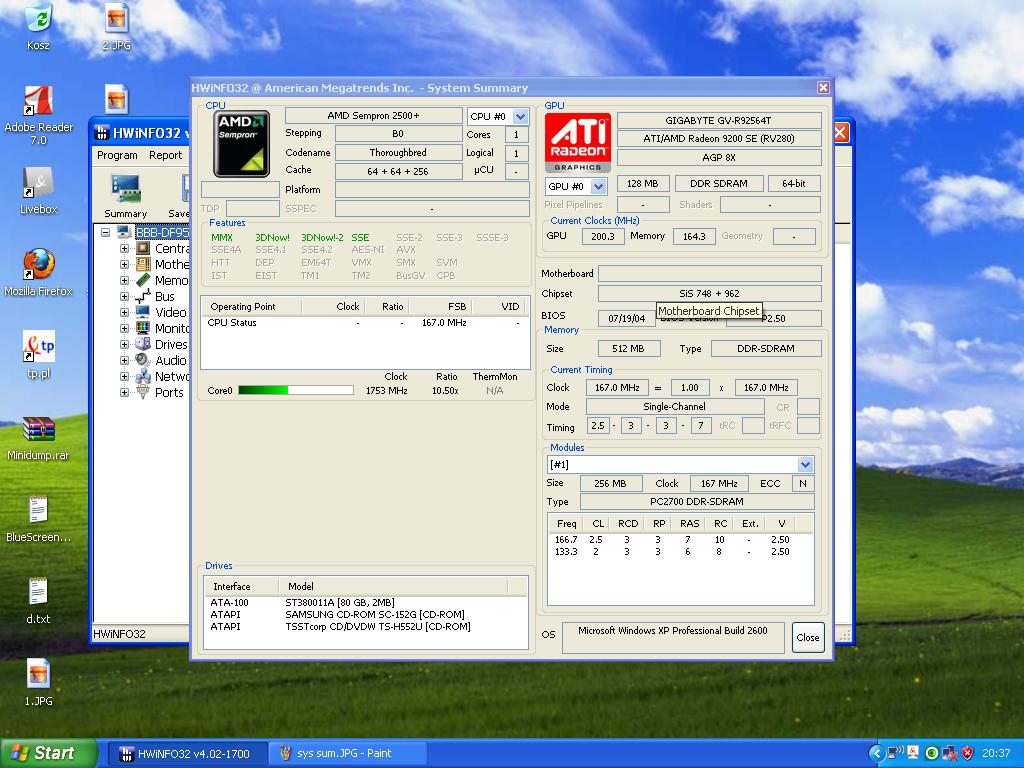Select the Network tree node icon
This screenshot has height=768, width=1024.
tap(142, 376)
